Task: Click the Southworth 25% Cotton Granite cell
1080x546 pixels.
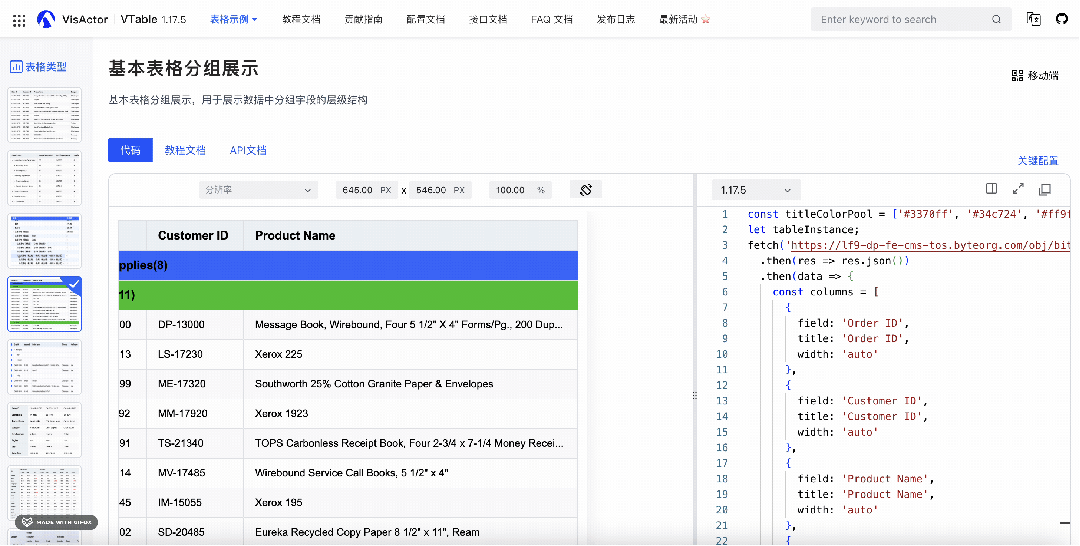Action: point(411,384)
